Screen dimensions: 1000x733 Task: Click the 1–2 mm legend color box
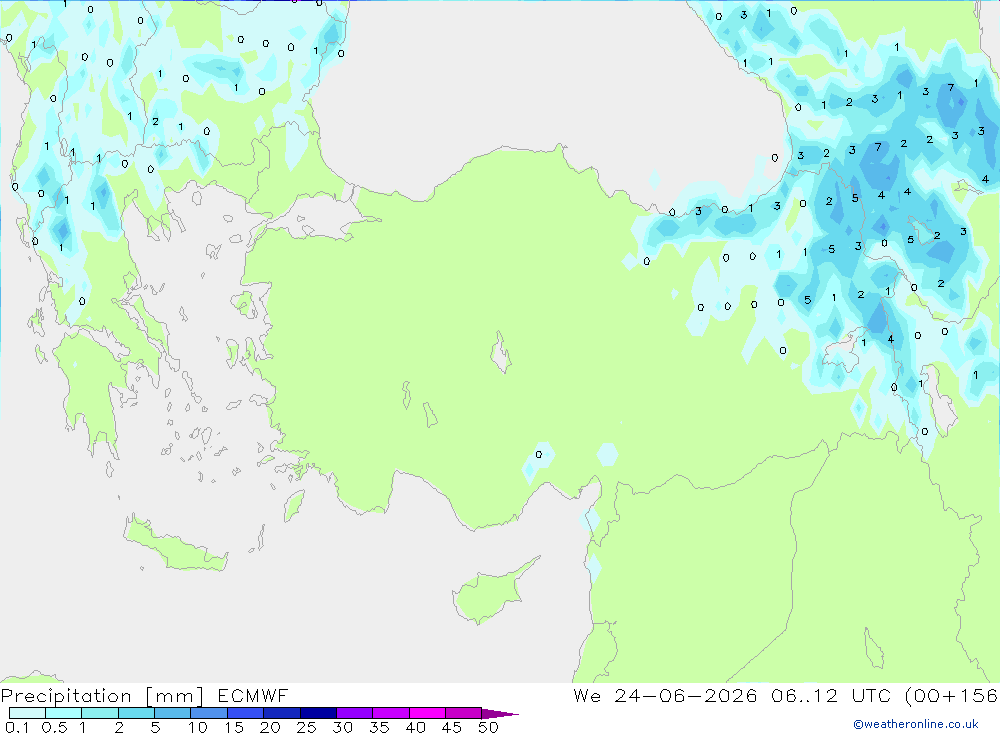coord(100,713)
